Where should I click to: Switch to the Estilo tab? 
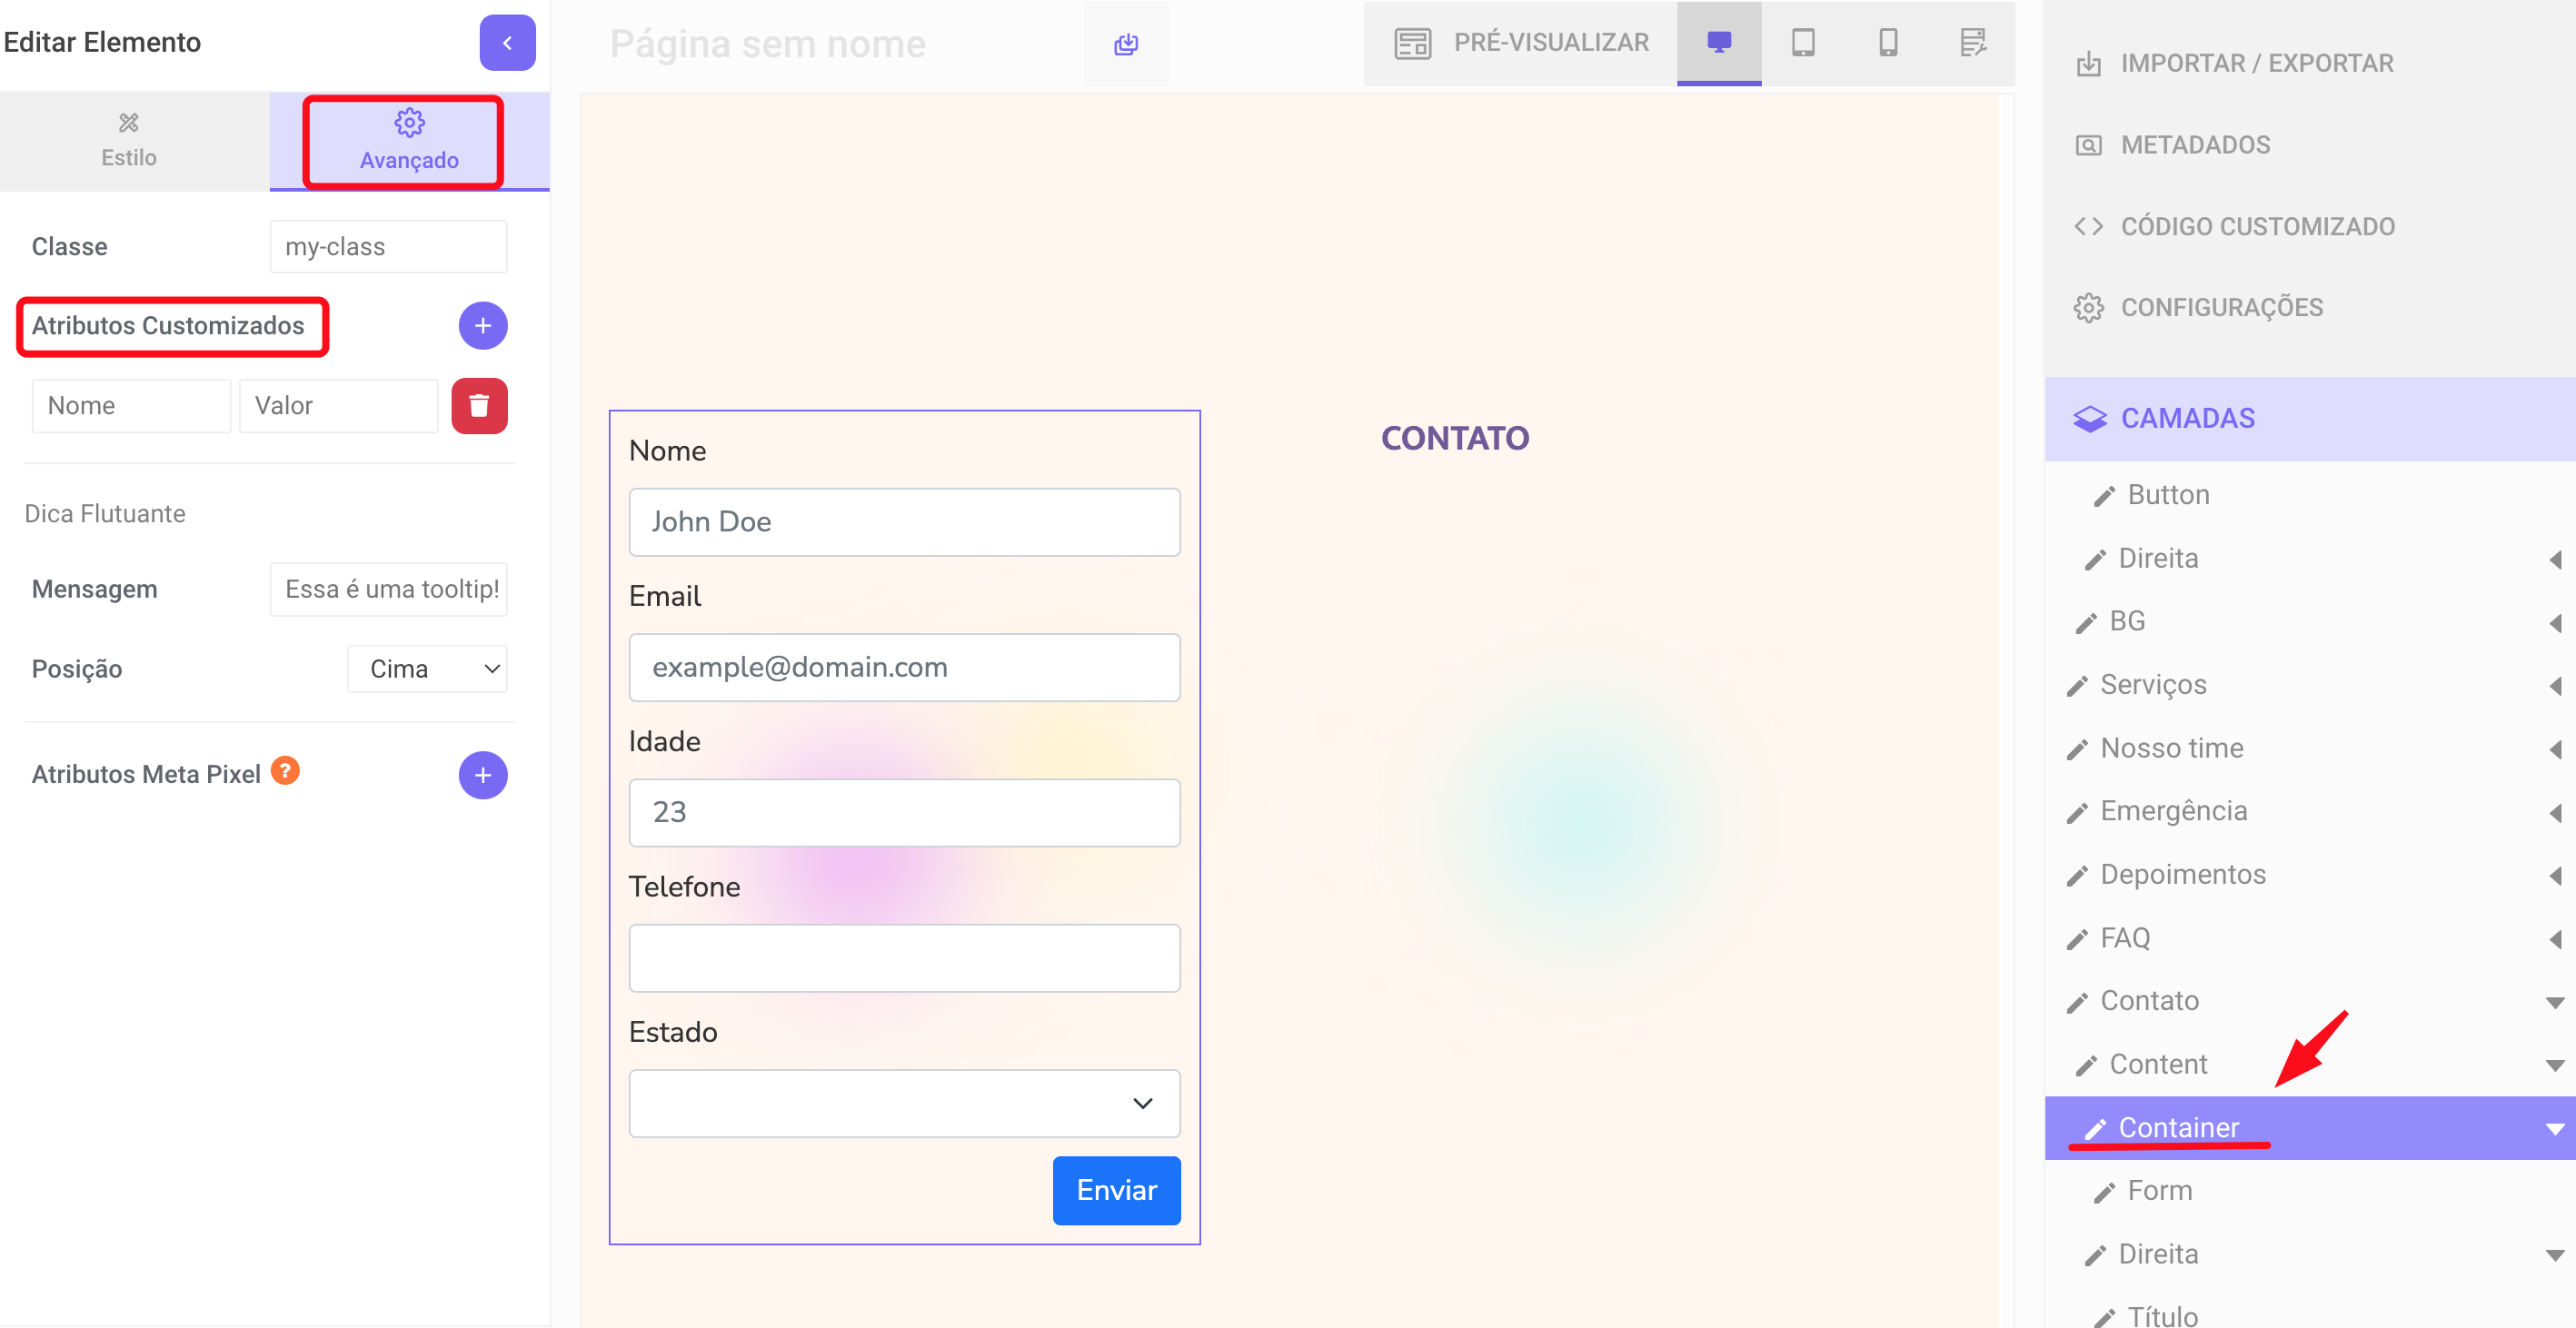pyautogui.click(x=129, y=141)
